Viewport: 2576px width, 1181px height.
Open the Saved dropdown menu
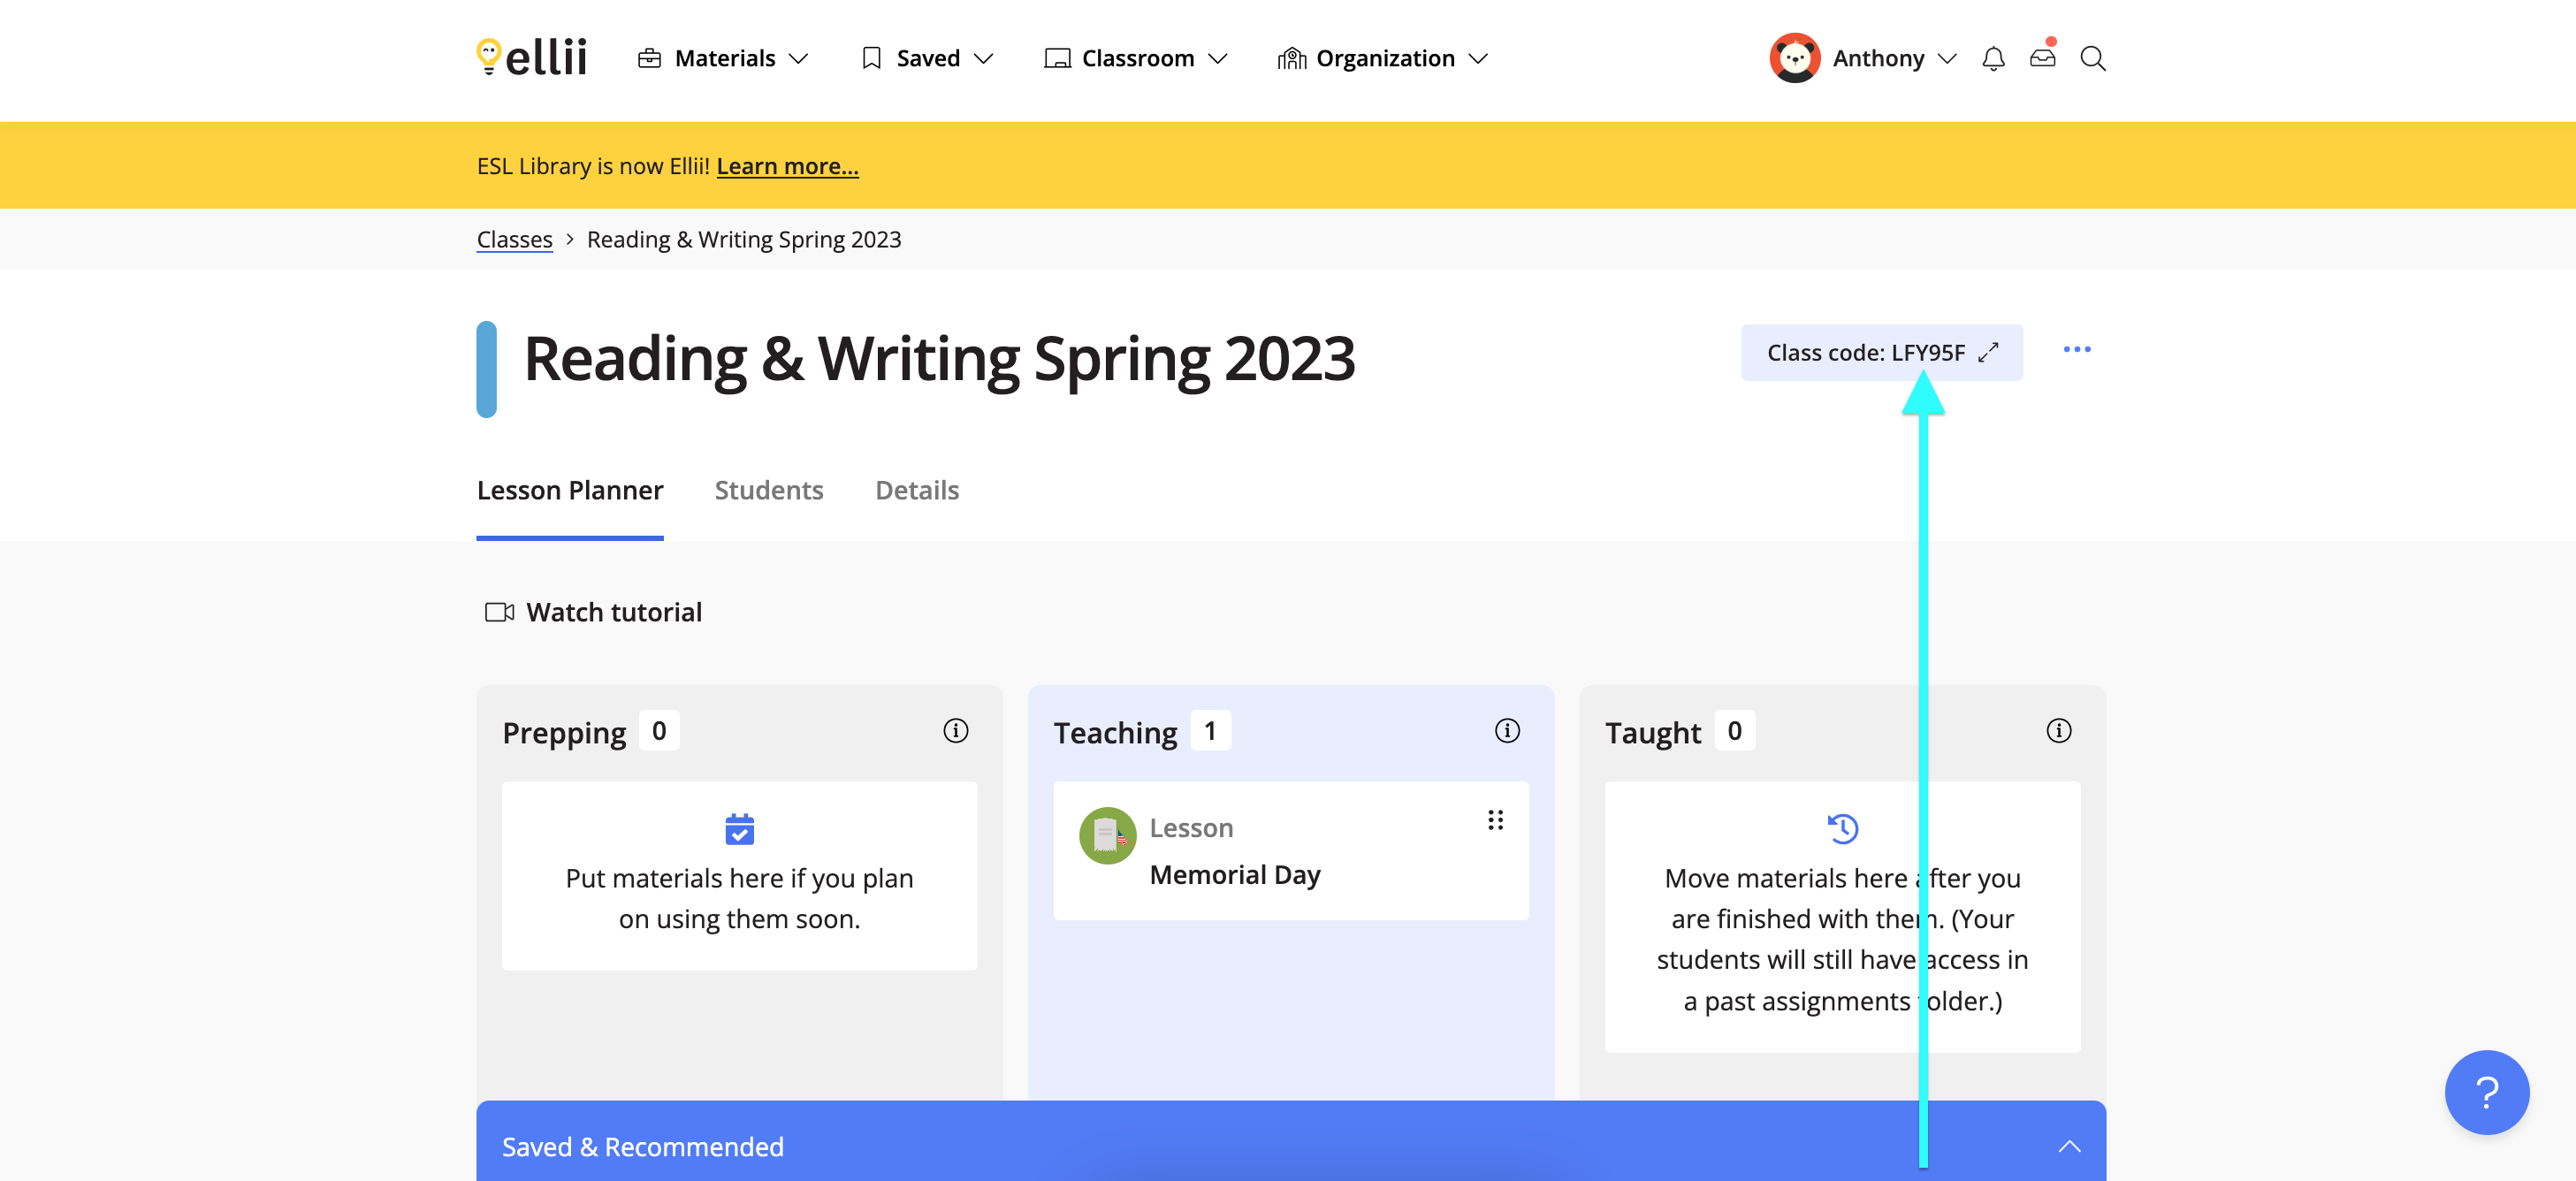coord(926,59)
